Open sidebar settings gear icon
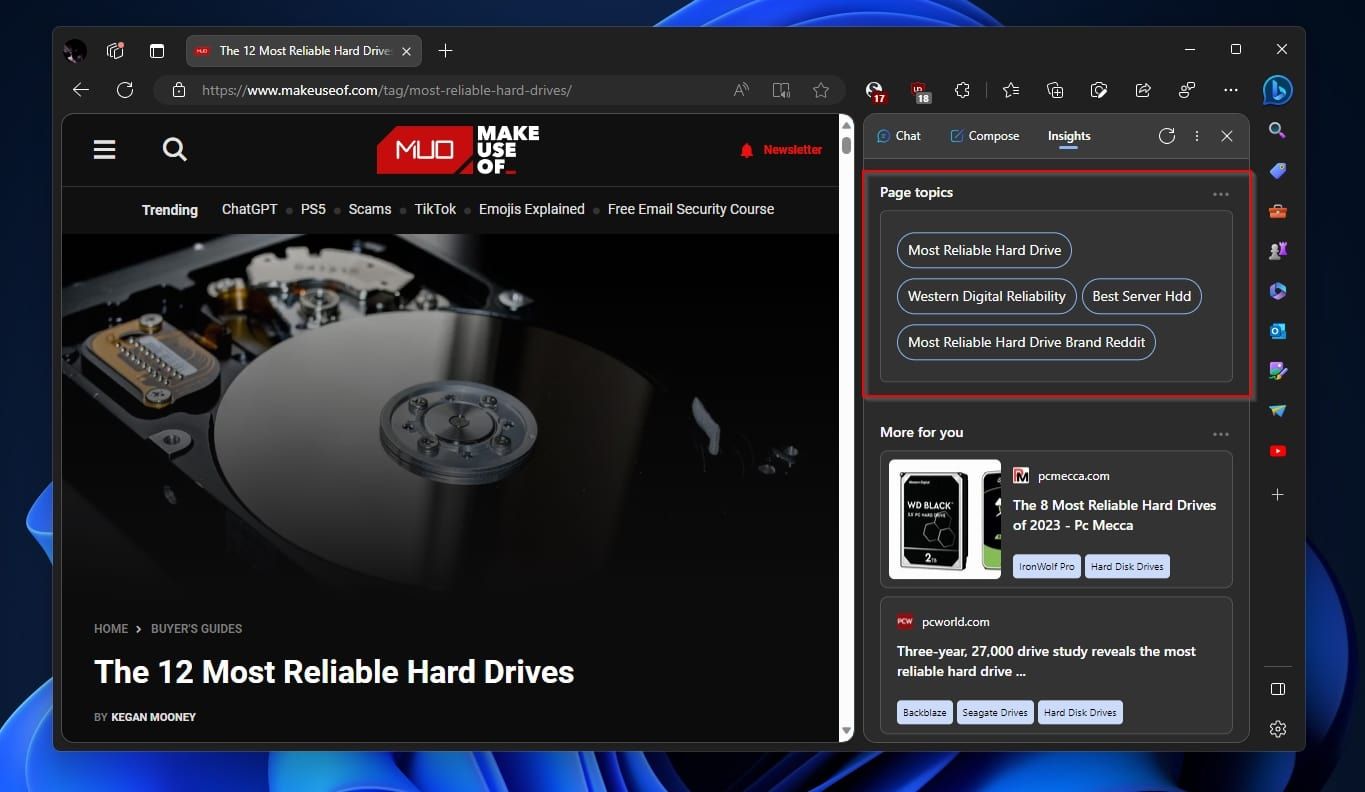This screenshot has width=1365, height=792. click(x=1277, y=729)
